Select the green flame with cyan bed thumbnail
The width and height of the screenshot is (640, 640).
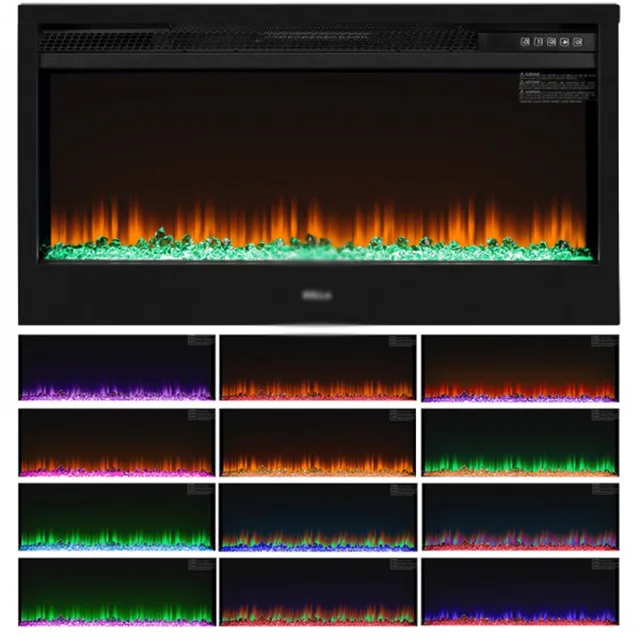point(117,517)
